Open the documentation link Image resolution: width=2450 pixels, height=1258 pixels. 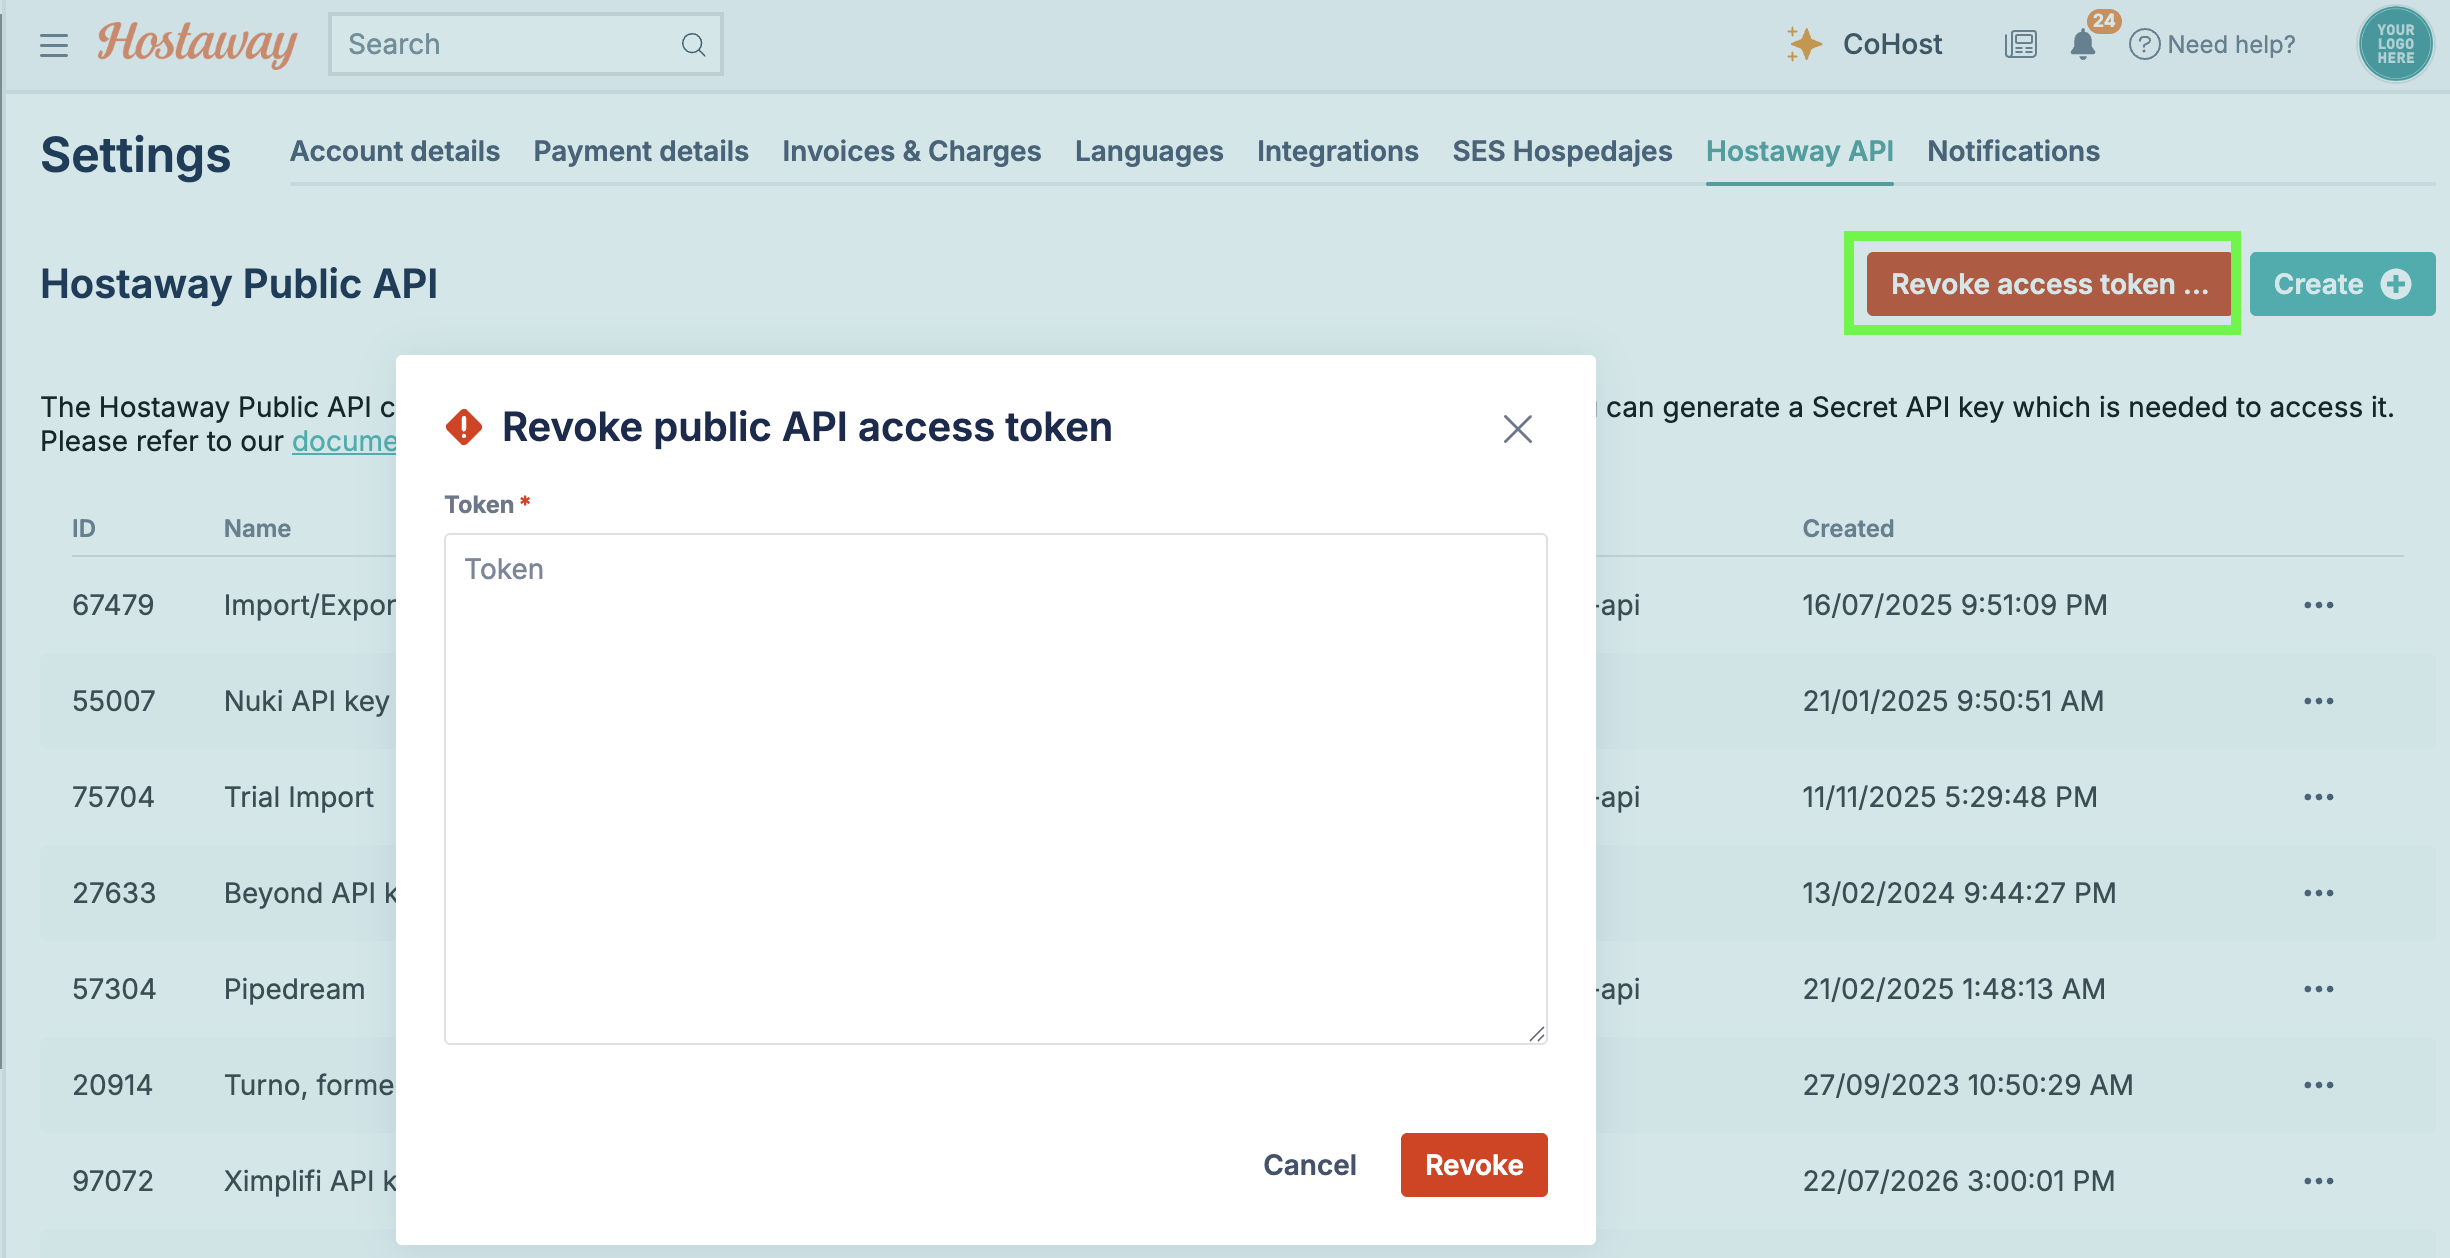point(344,441)
